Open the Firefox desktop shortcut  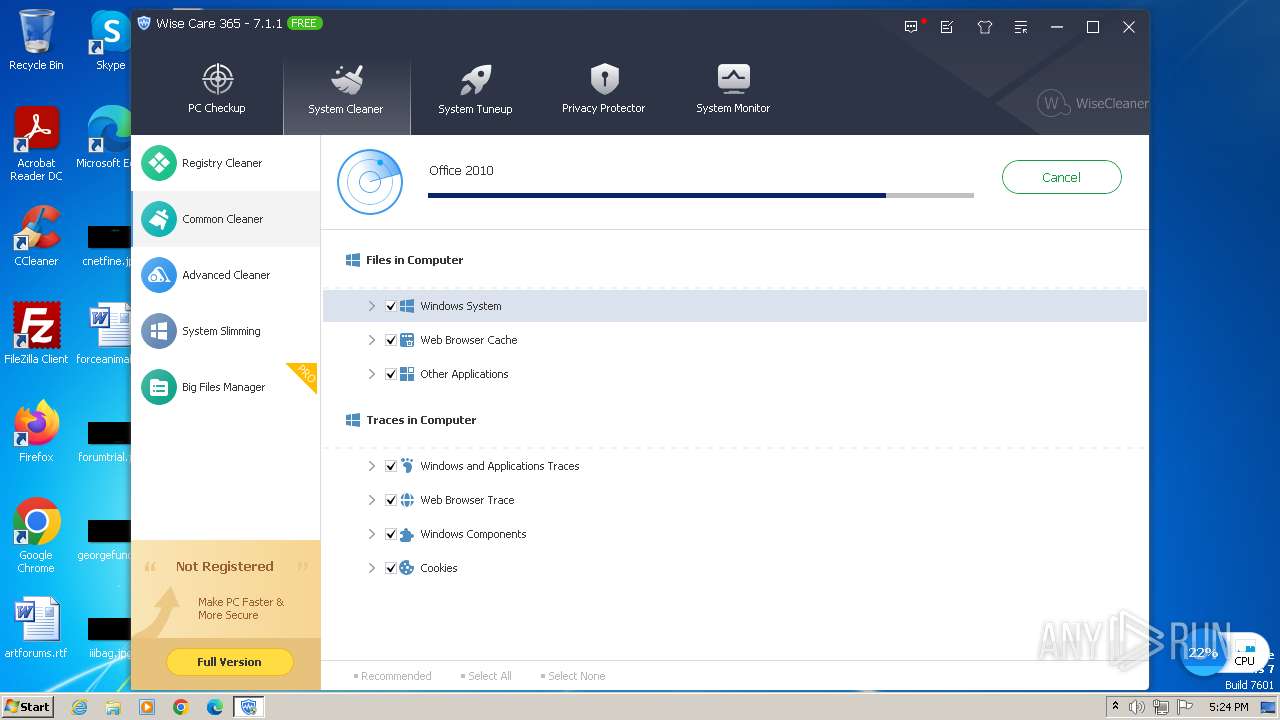coord(36,431)
